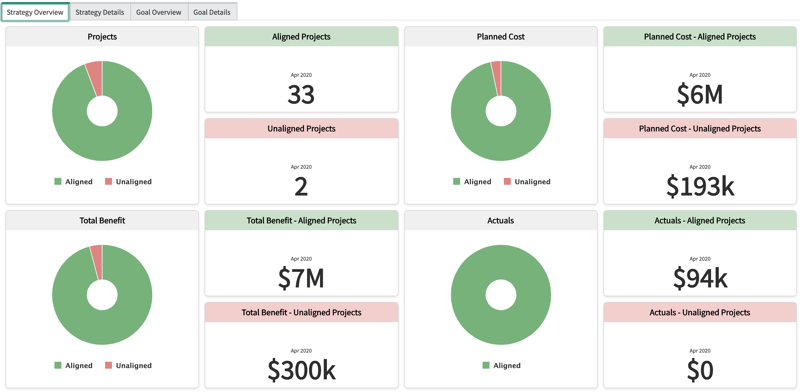Toggle Unaligned legend swatch in Planned Cost chart
The image size is (800, 392).
pyautogui.click(x=507, y=182)
